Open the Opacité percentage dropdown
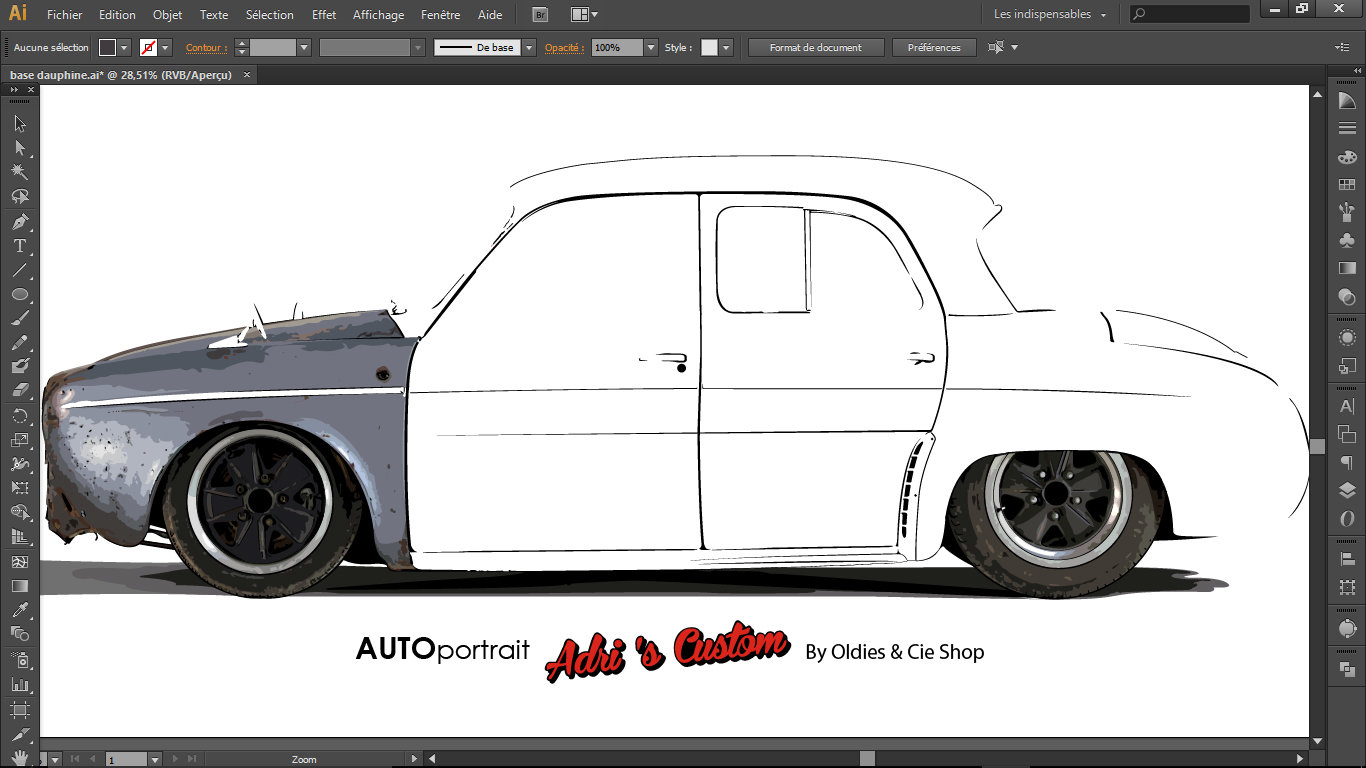This screenshot has width=1366, height=768. pos(651,48)
